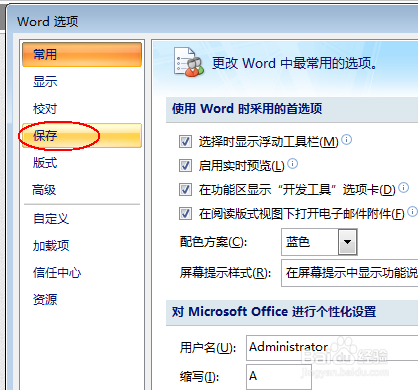Disable 在阅读版式视图下打开电子邮件附件 checkbox

click(185, 213)
